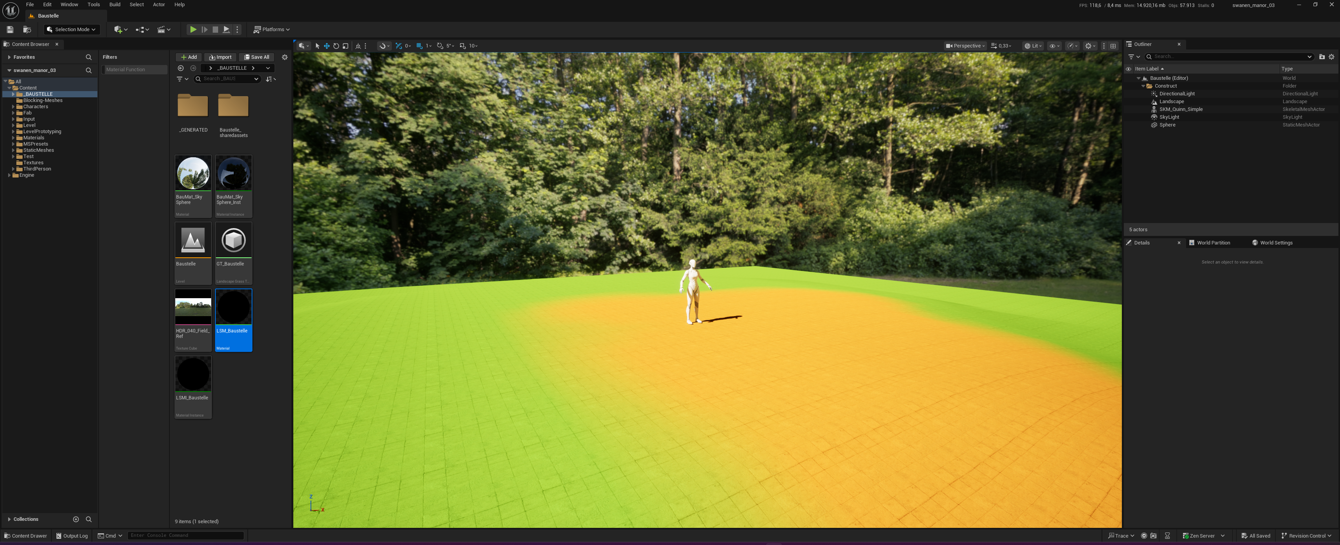The height and width of the screenshot is (545, 1340).
Task: Click the Save current level icon
Action: (10, 30)
